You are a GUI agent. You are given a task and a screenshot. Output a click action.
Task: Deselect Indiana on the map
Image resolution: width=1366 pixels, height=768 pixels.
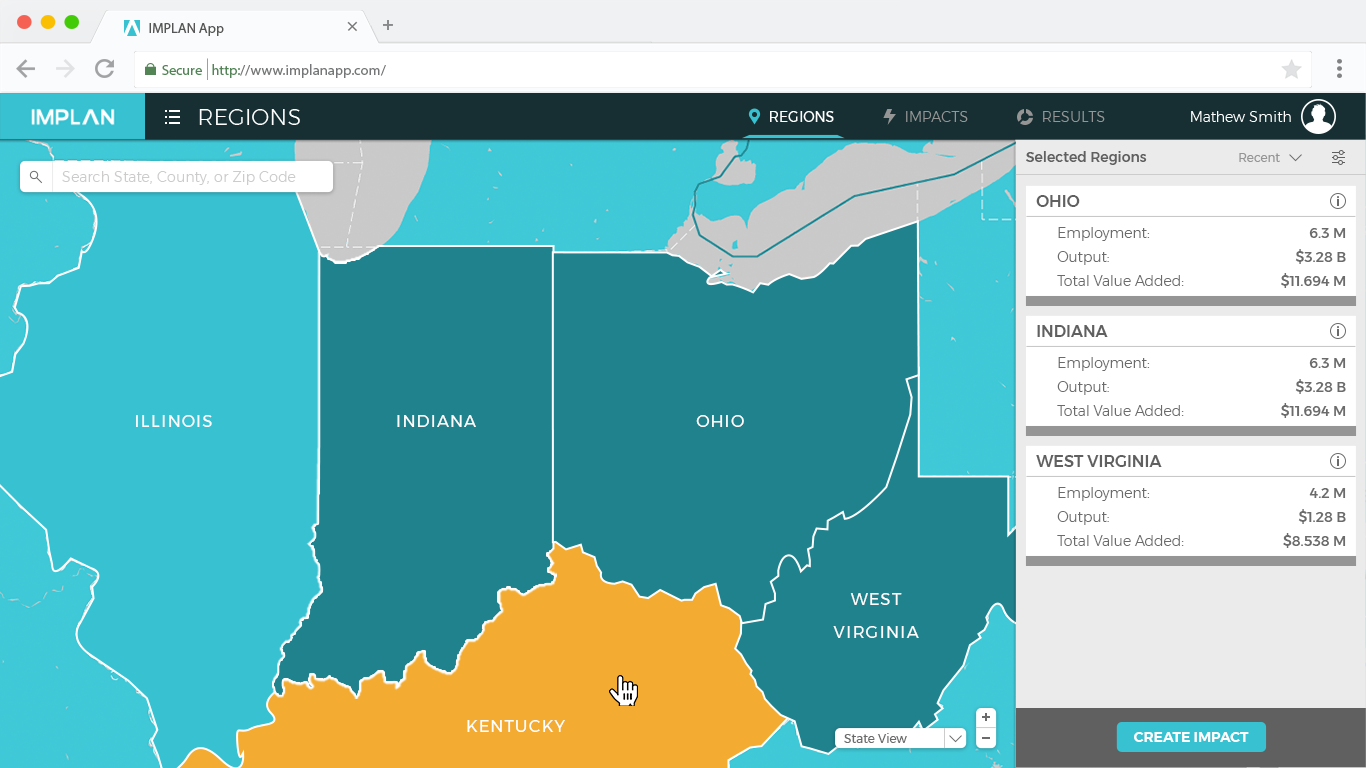click(436, 421)
